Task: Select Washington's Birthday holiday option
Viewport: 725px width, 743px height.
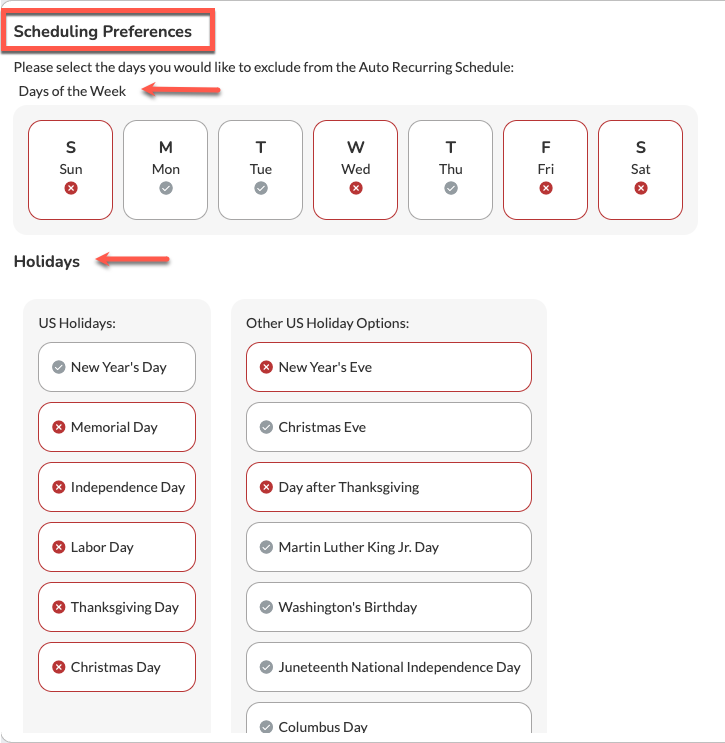Action: pos(389,607)
